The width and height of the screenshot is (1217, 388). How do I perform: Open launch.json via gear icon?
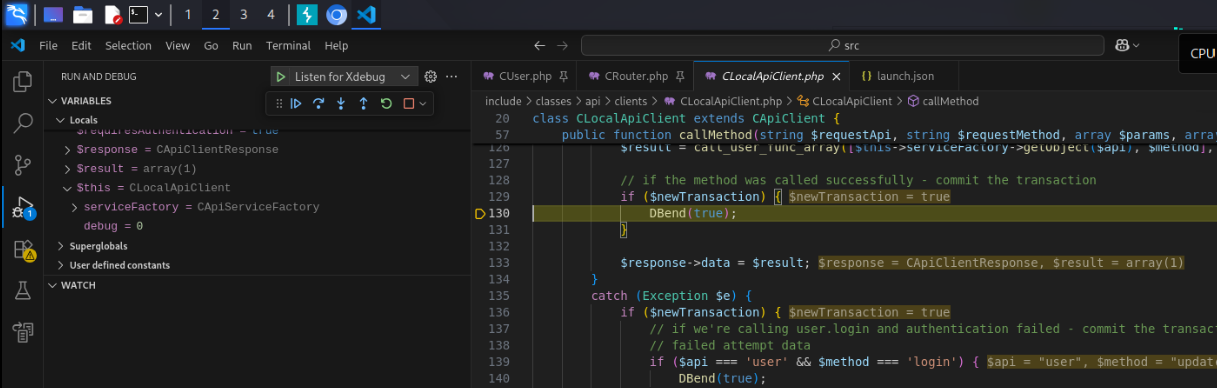431,77
